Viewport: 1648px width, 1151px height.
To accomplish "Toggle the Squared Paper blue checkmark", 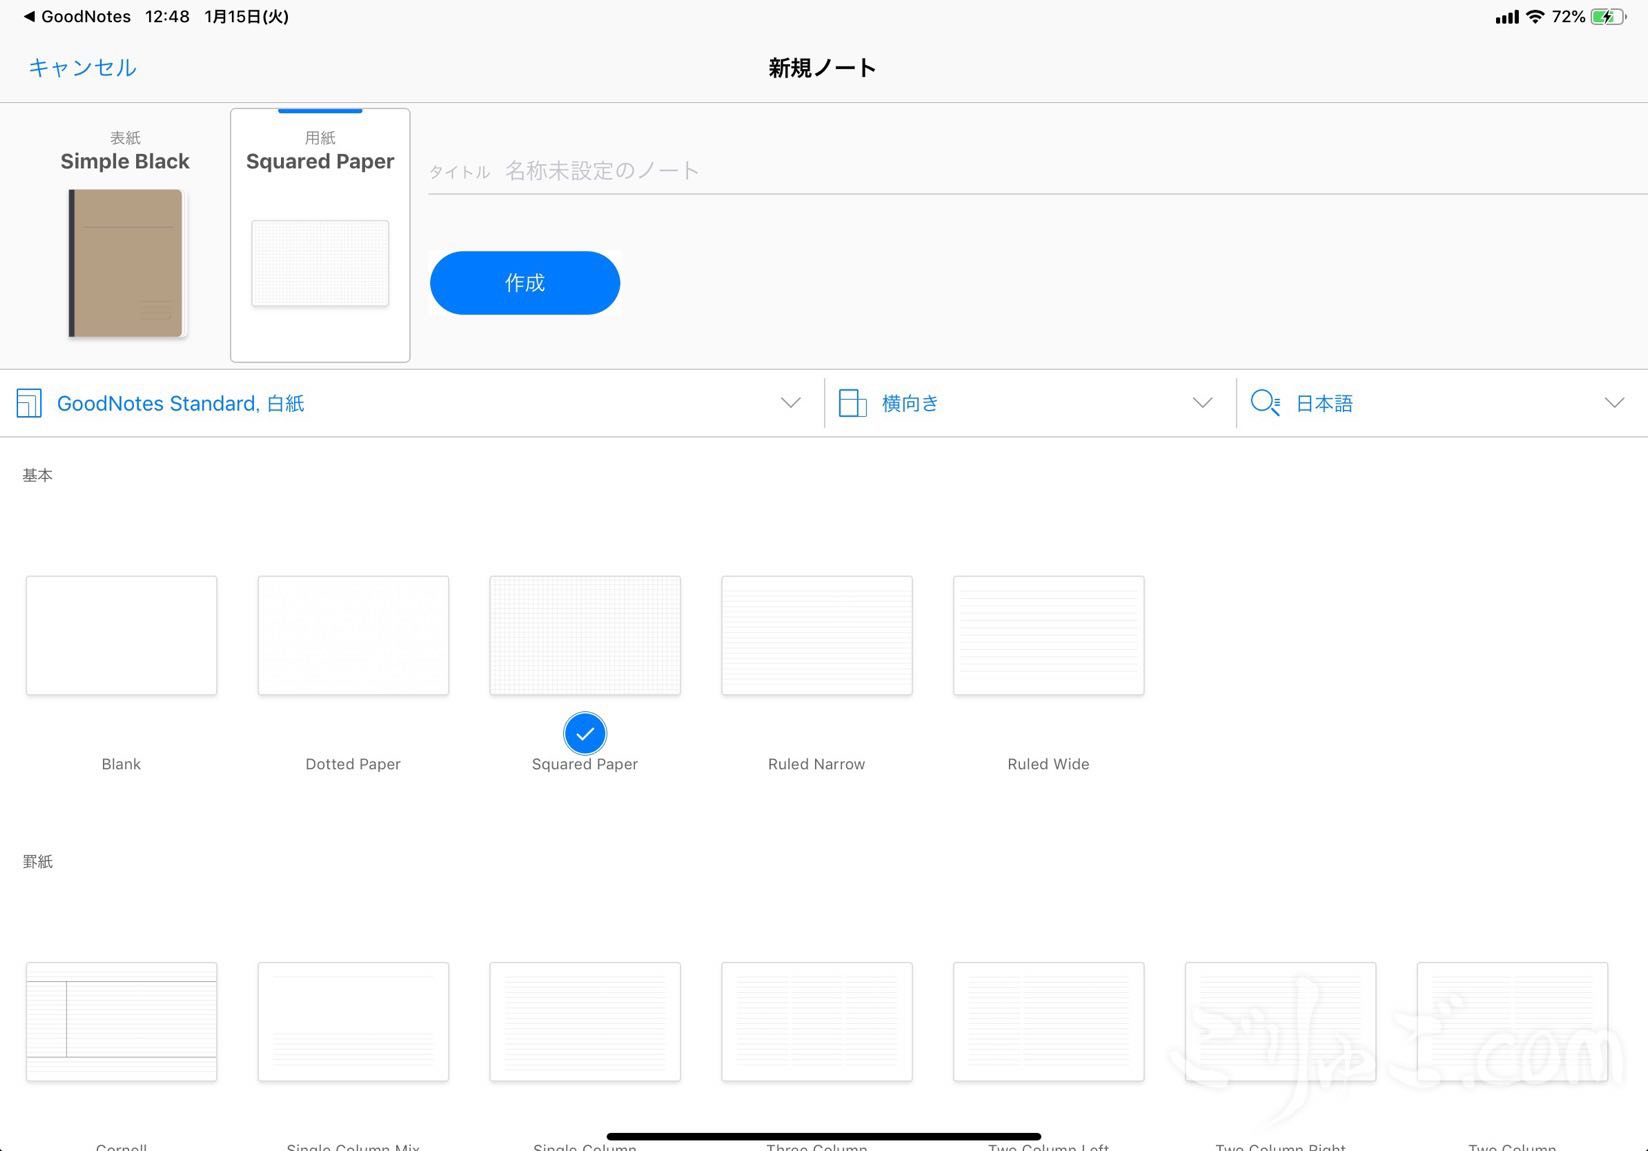I will coord(585,733).
